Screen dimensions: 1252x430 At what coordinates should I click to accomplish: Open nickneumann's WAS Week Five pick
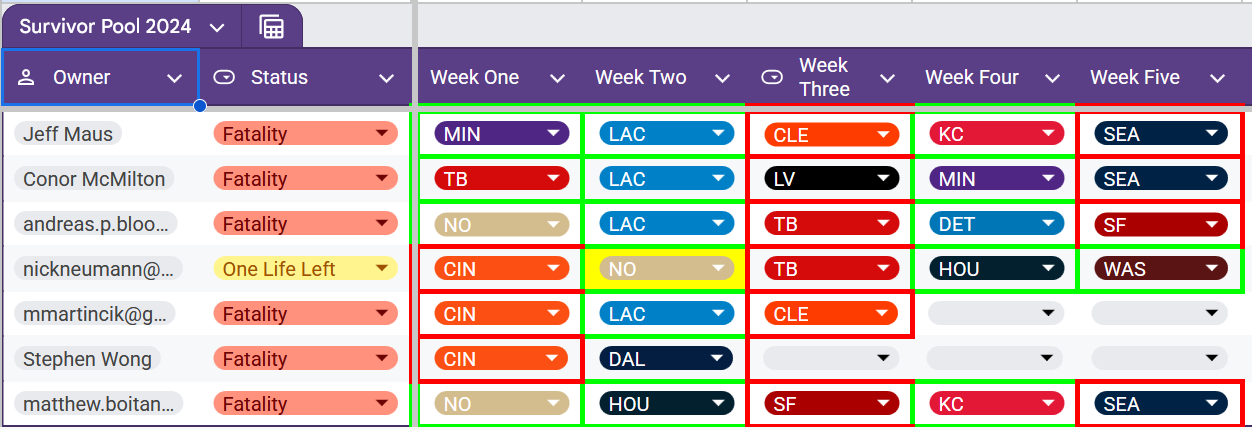pos(1159,269)
